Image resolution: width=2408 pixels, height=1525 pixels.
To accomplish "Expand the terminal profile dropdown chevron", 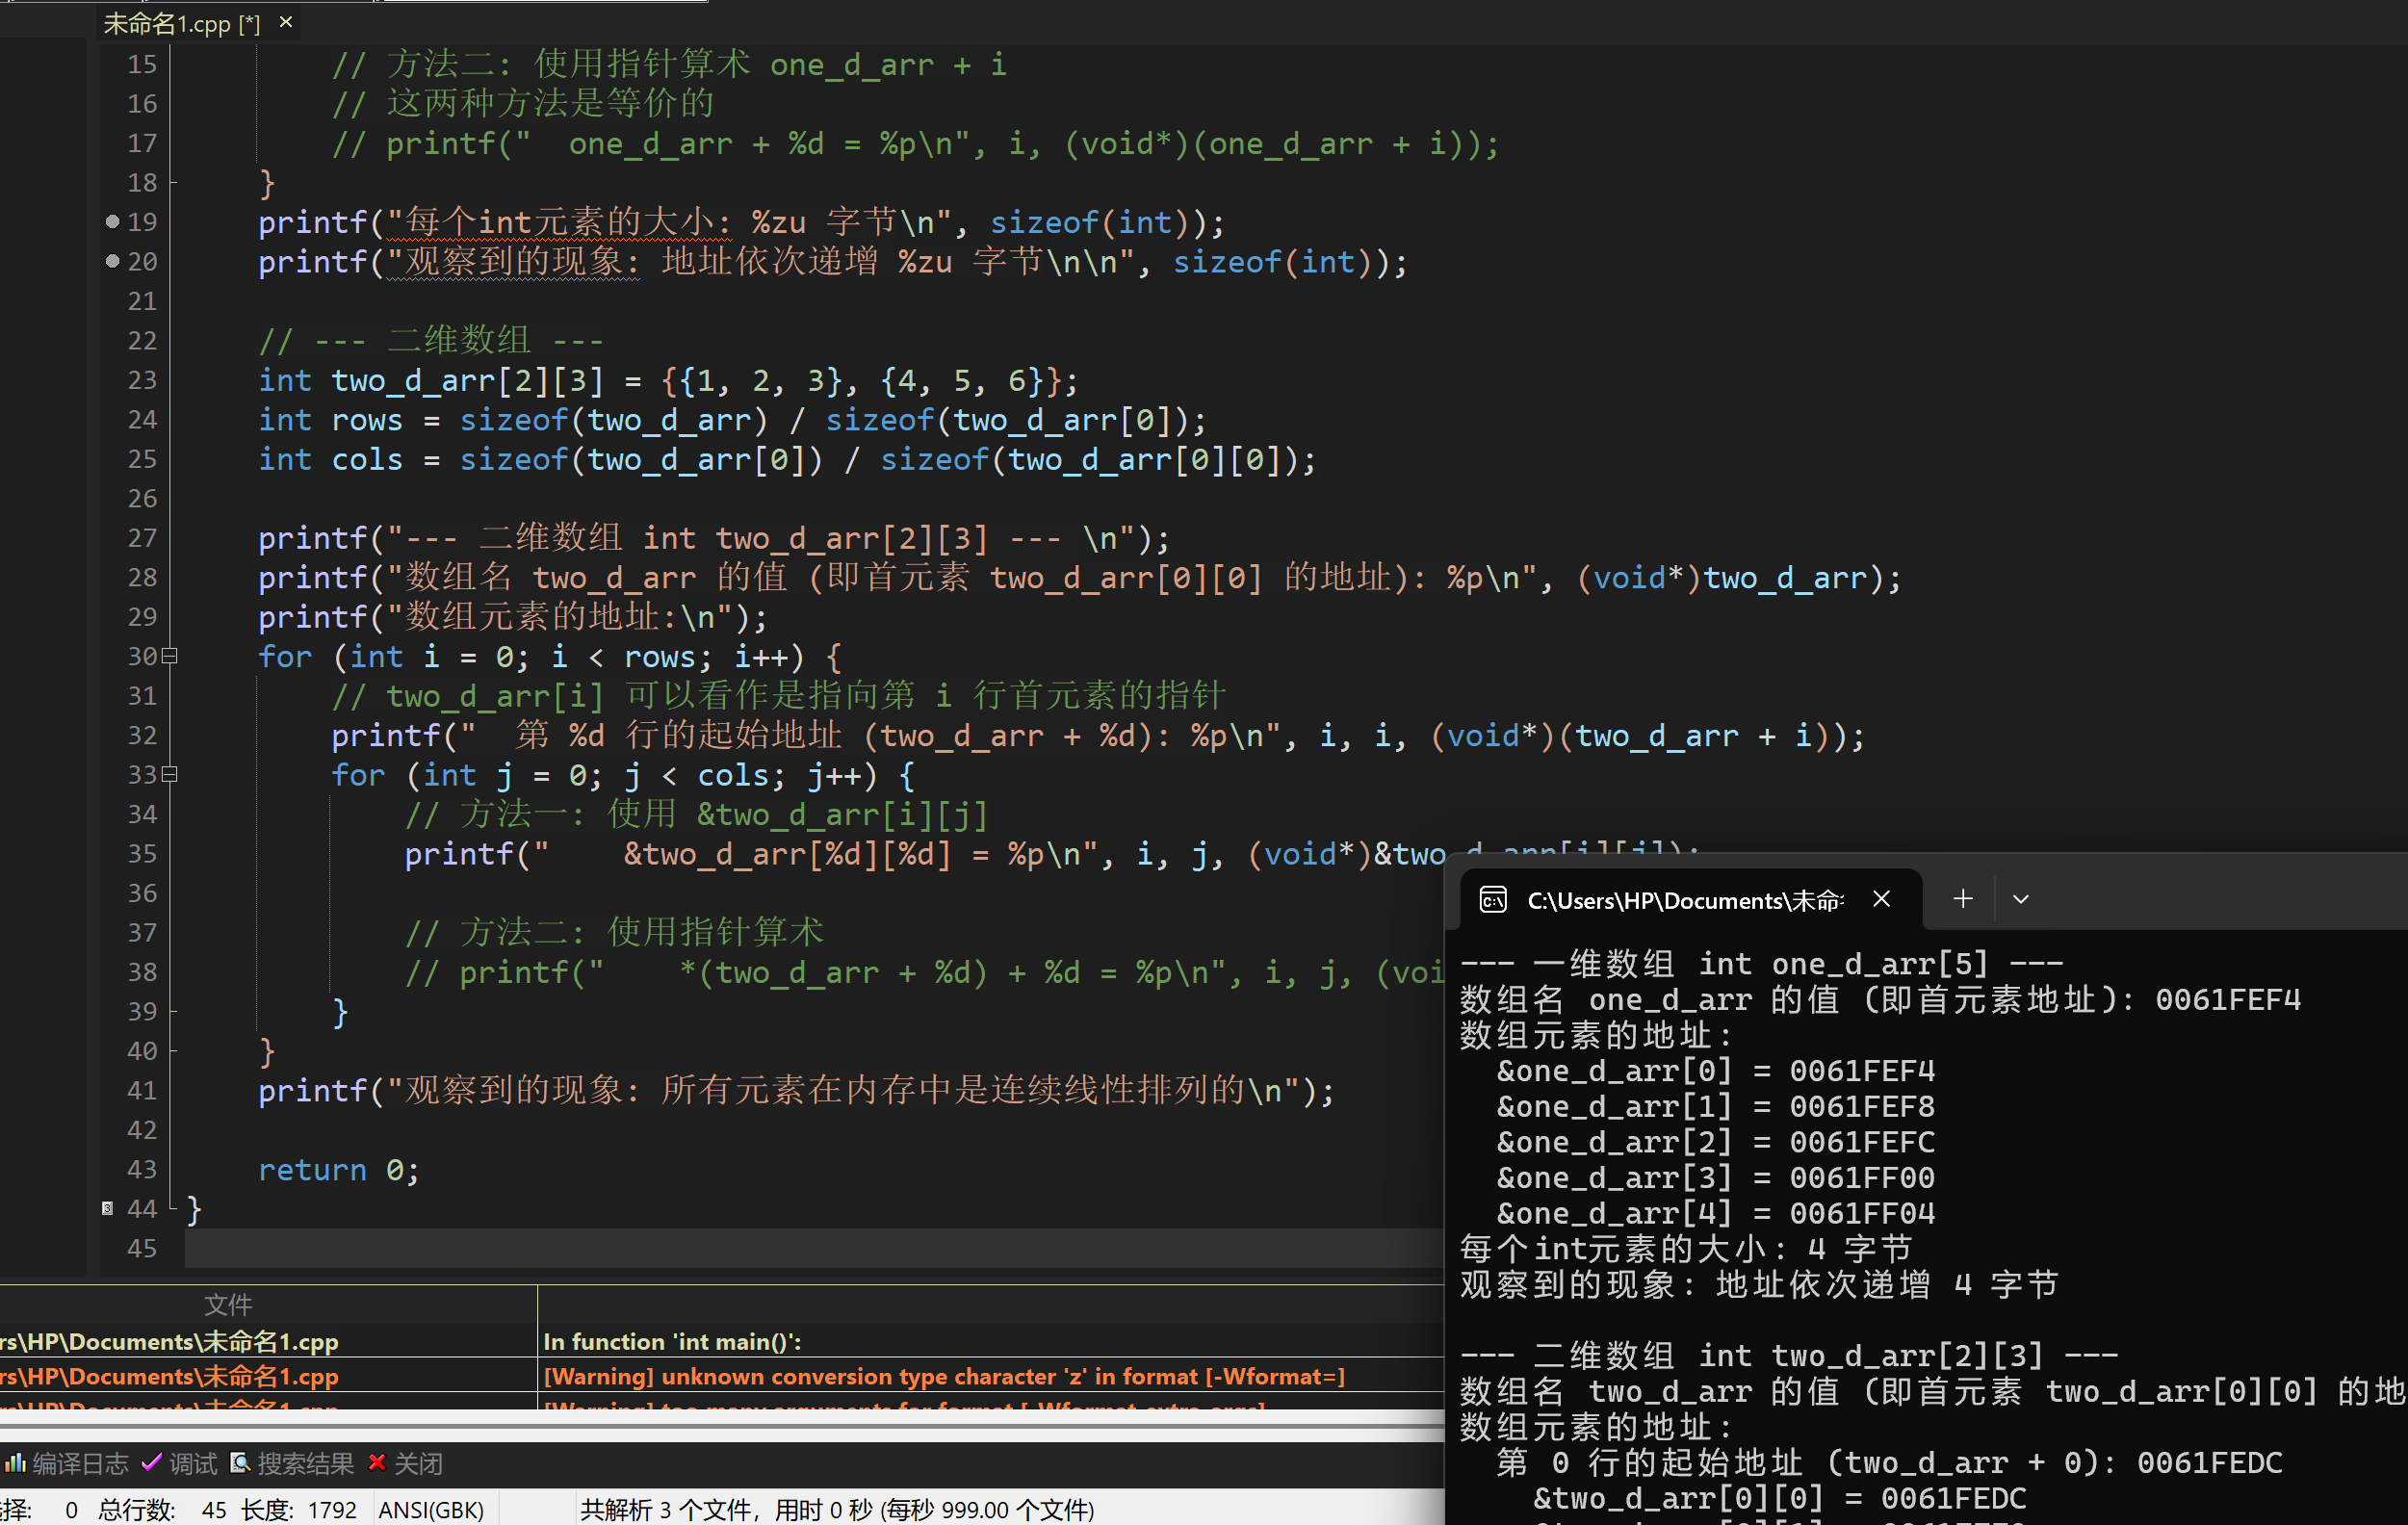I will [2020, 899].
